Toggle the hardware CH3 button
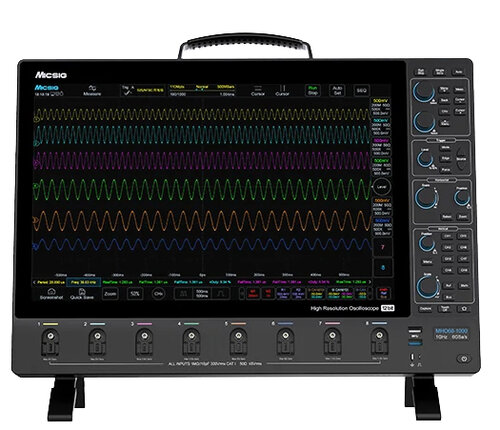The height and width of the screenshot is (430, 500). (x=447, y=259)
